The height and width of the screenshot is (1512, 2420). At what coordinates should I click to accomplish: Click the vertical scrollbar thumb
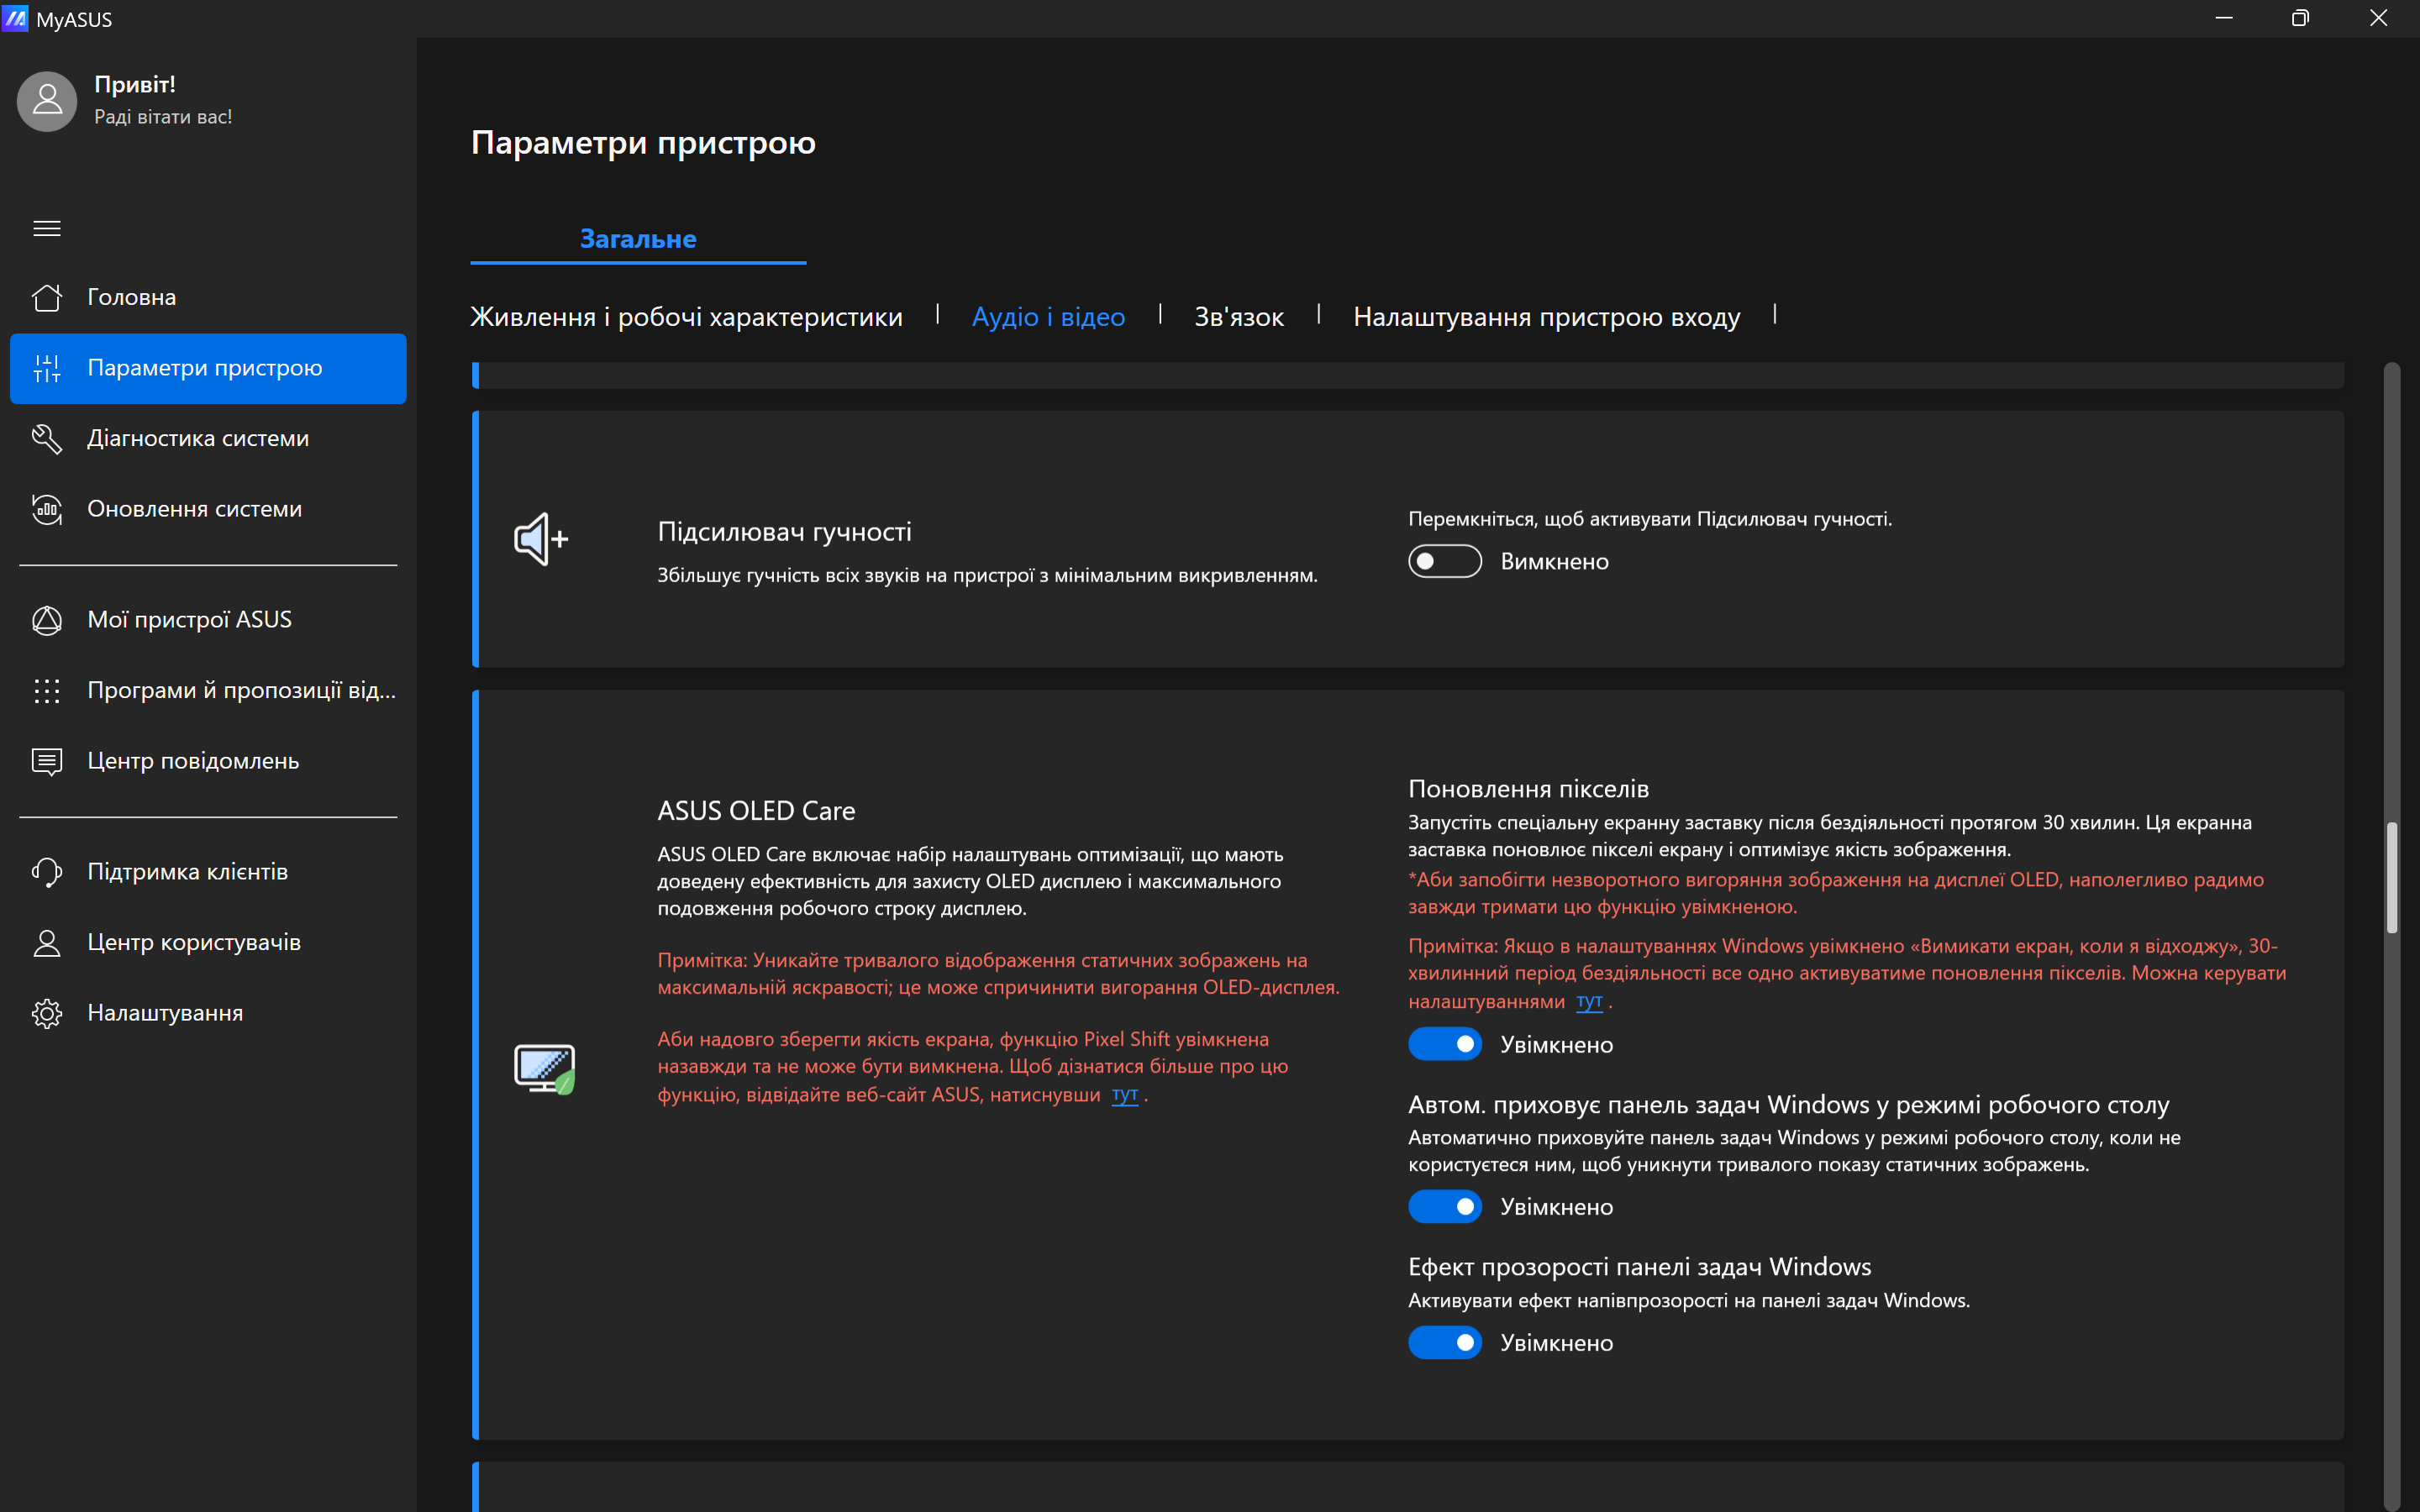tap(2391, 877)
